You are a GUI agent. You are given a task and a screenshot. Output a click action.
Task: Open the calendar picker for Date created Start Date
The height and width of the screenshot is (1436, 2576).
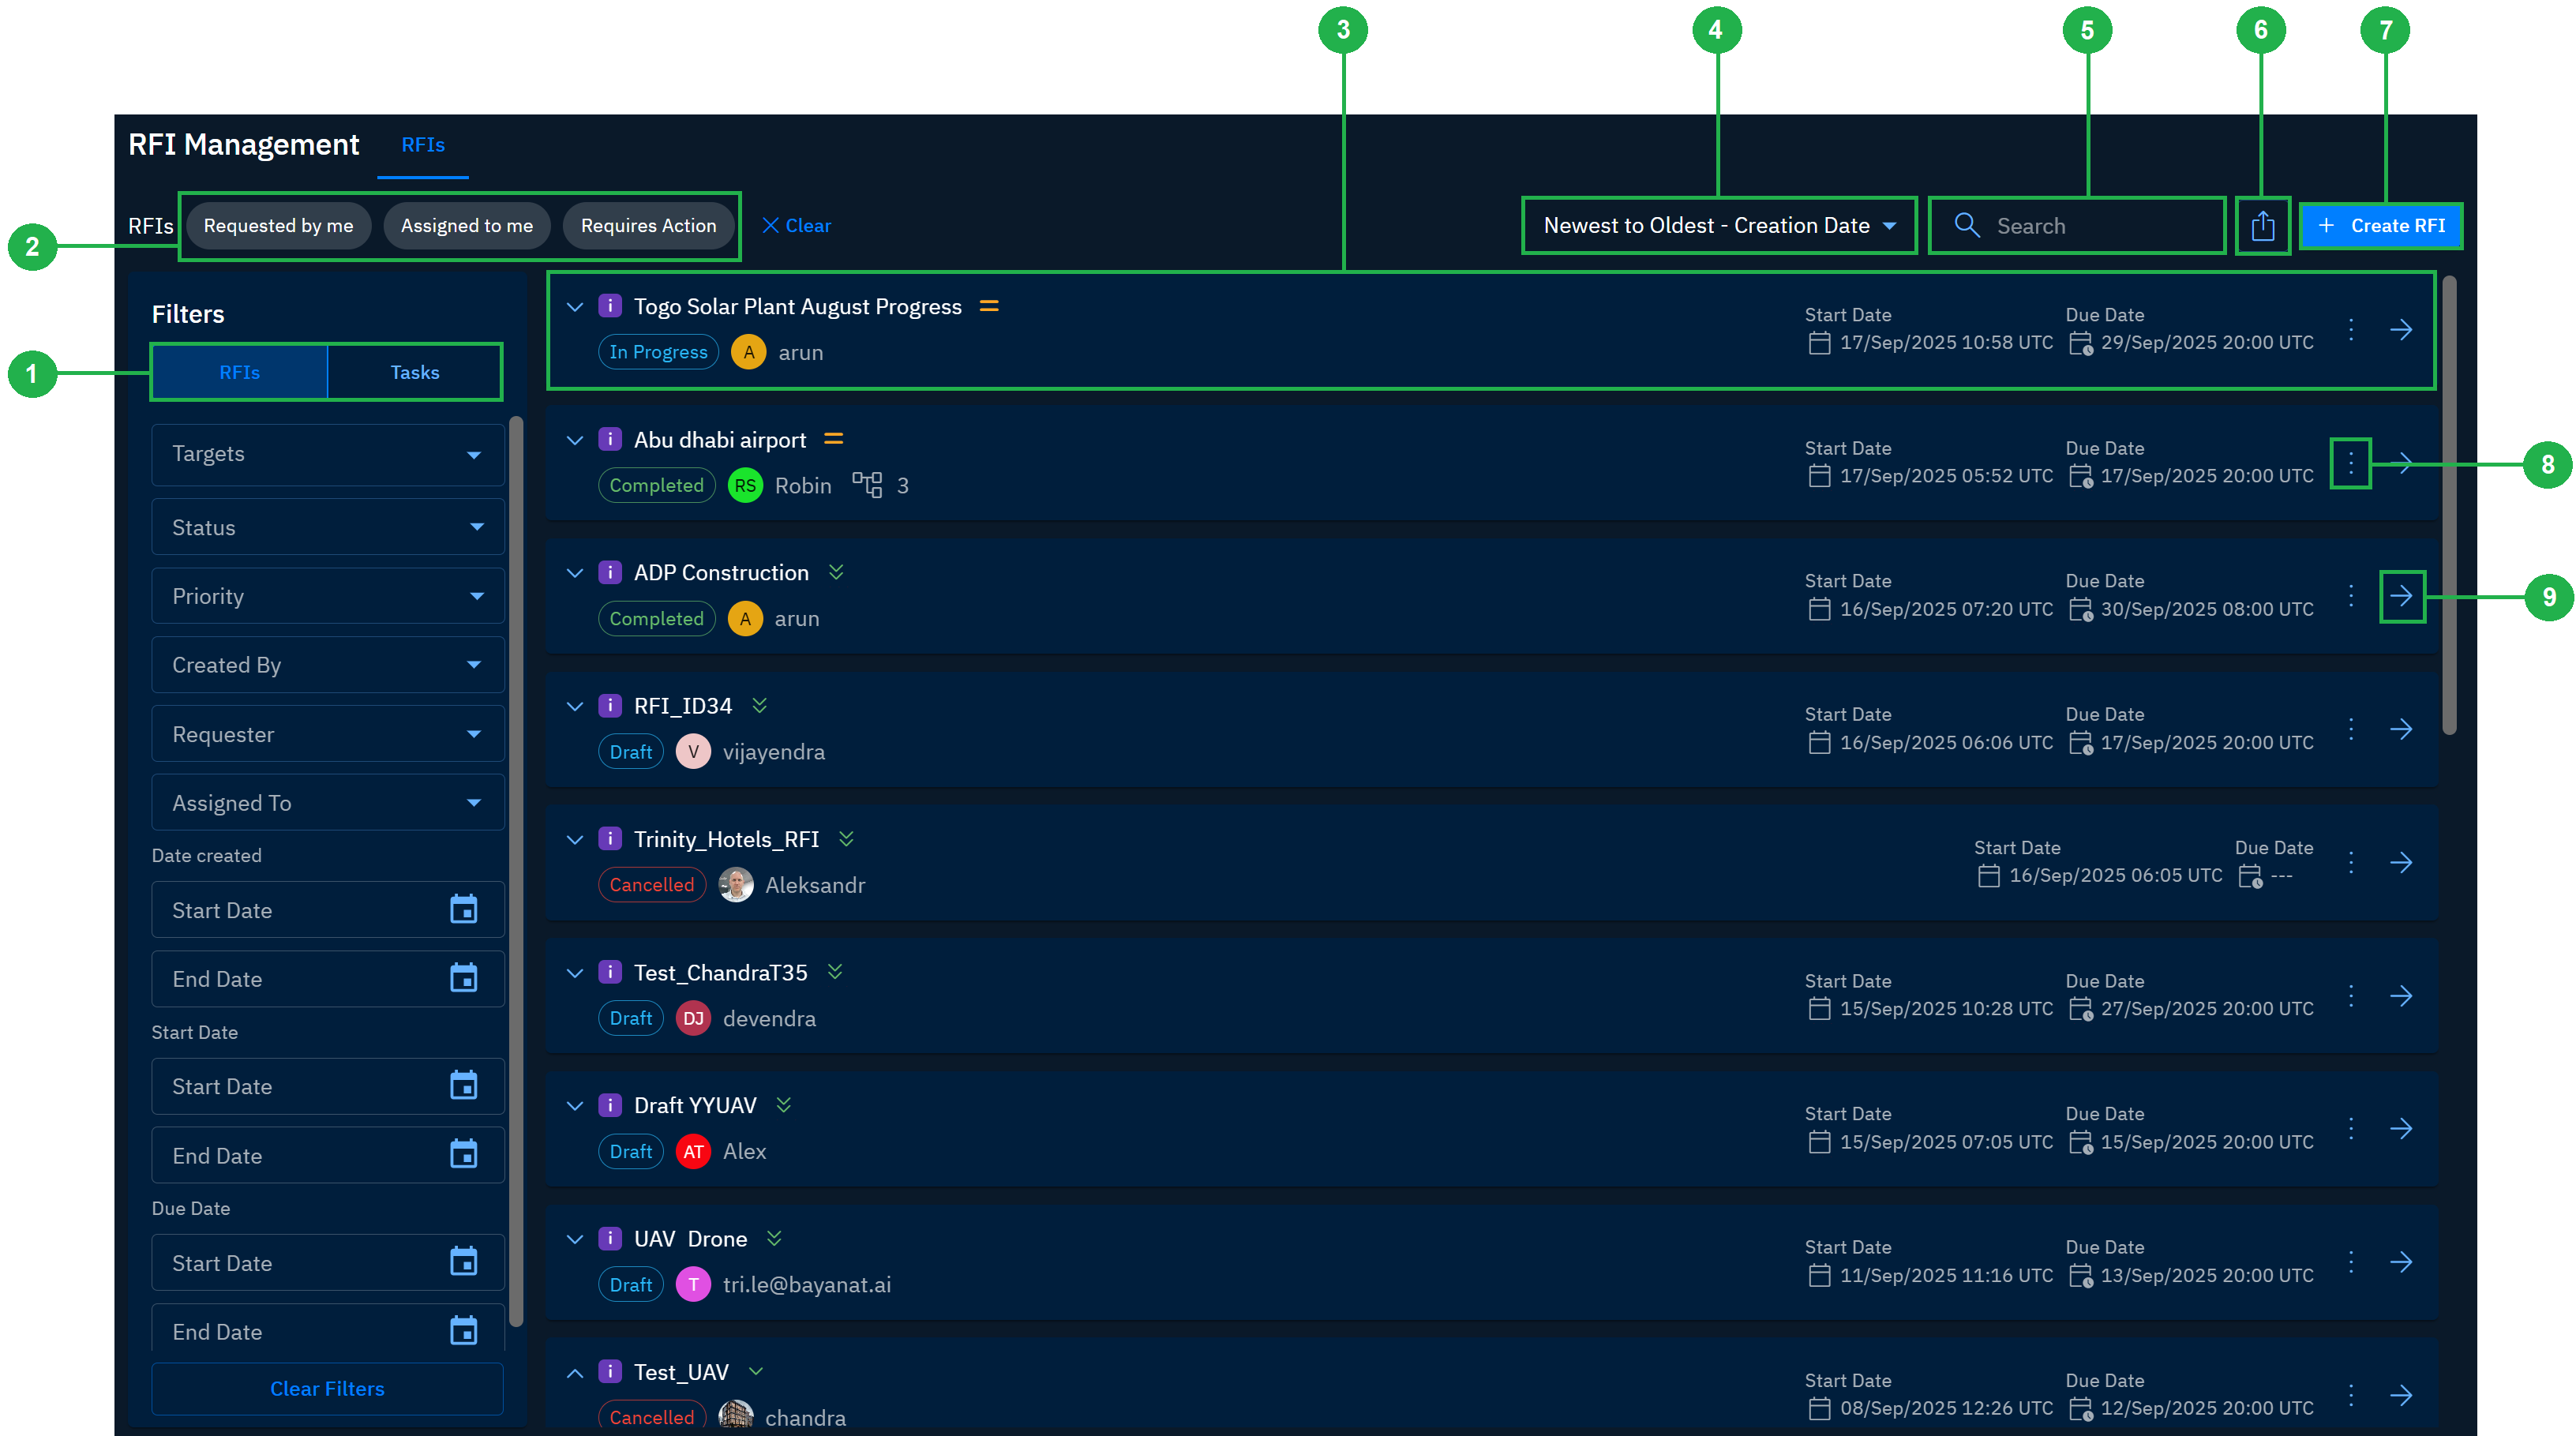click(x=463, y=909)
